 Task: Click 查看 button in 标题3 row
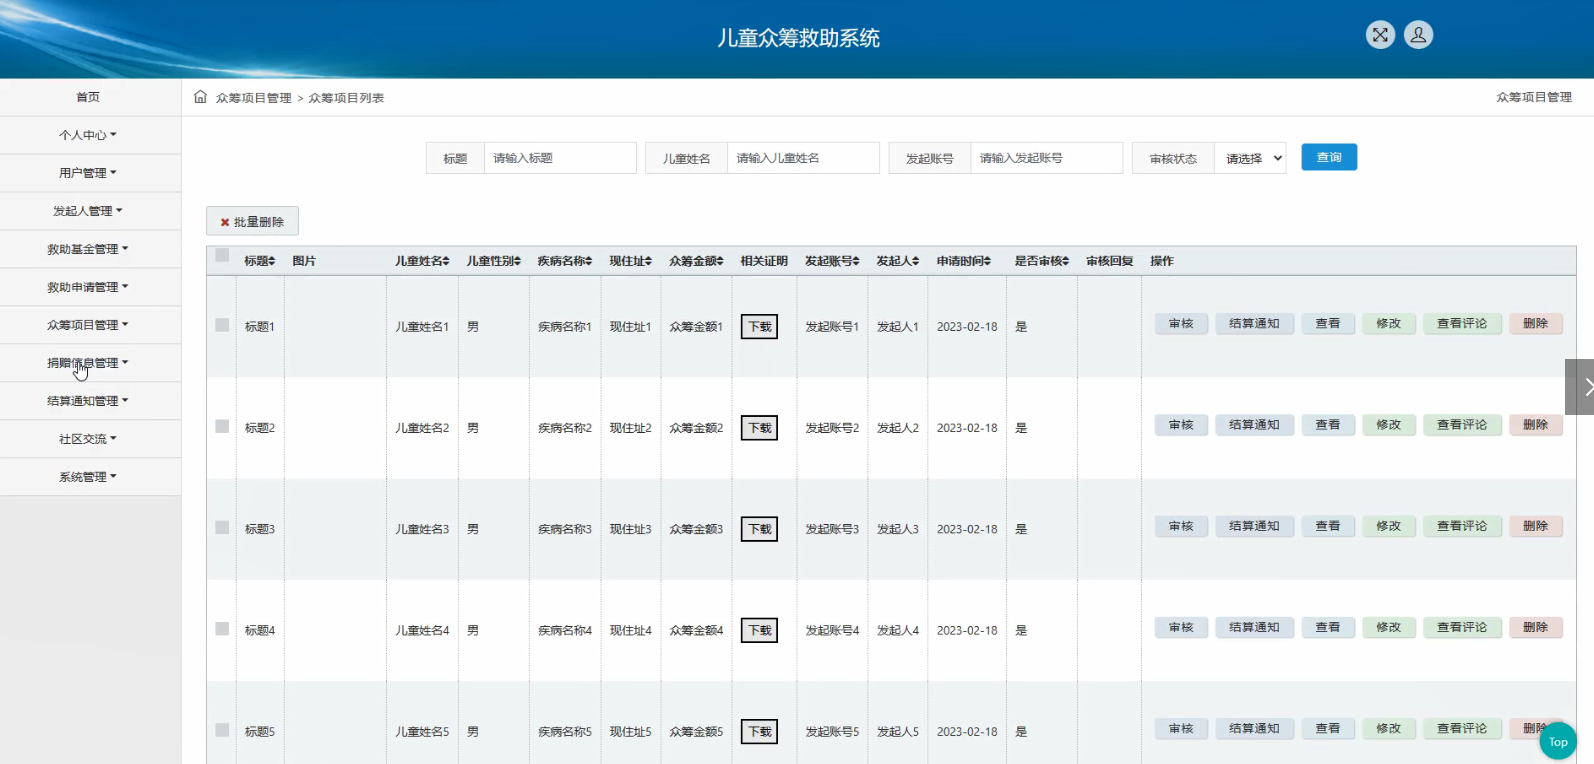tap(1327, 525)
